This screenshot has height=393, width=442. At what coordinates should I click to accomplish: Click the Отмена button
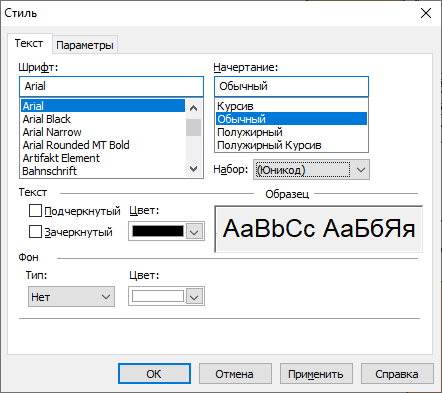click(235, 374)
